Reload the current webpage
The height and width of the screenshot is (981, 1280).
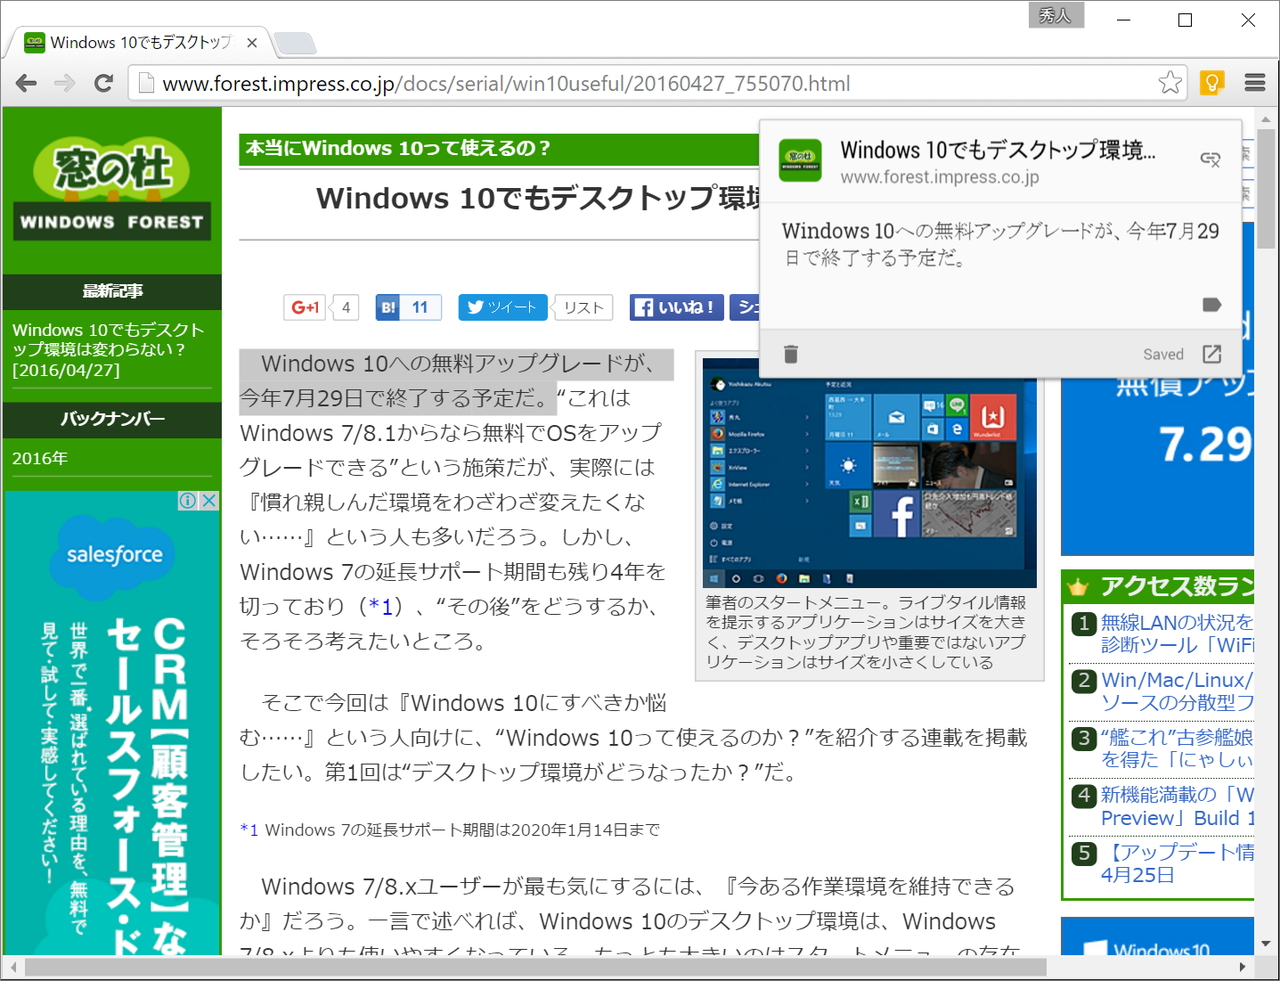103,83
